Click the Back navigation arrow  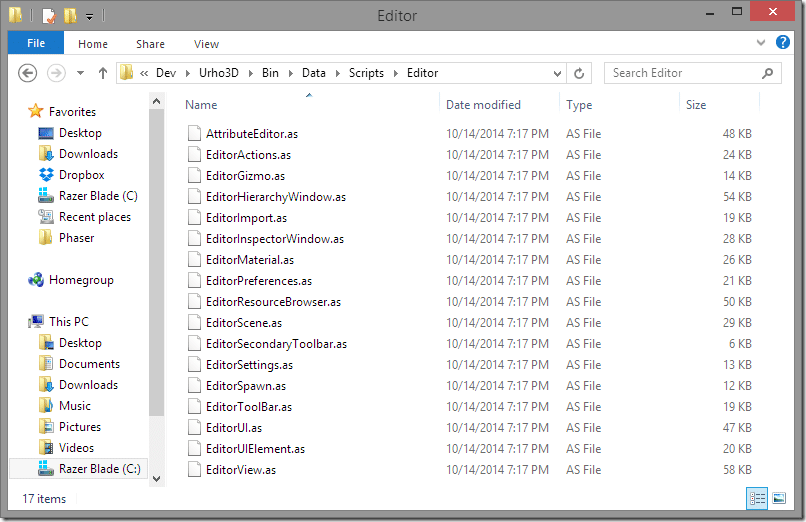tap(28, 73)
